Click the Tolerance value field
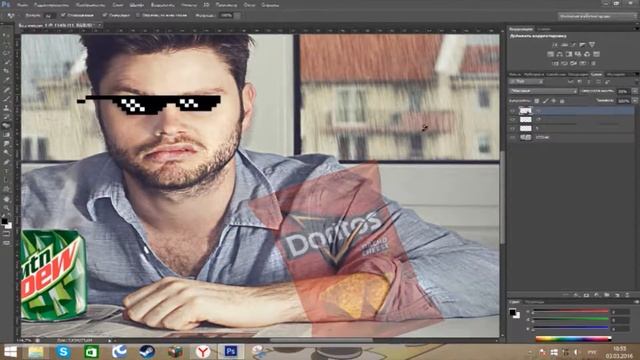Viewport: 640px width, 360px height. pyautogui.click(x=50, y=16)
